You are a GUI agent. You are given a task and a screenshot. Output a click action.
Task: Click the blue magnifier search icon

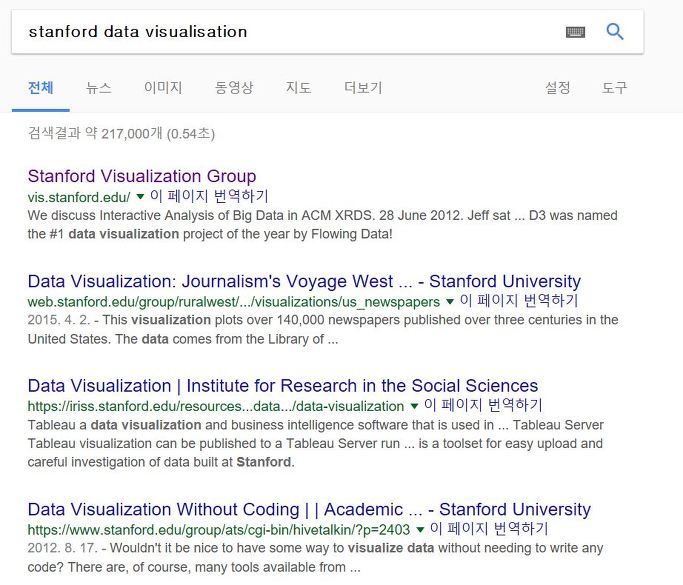pyautogui.click(x=615, y=32)
